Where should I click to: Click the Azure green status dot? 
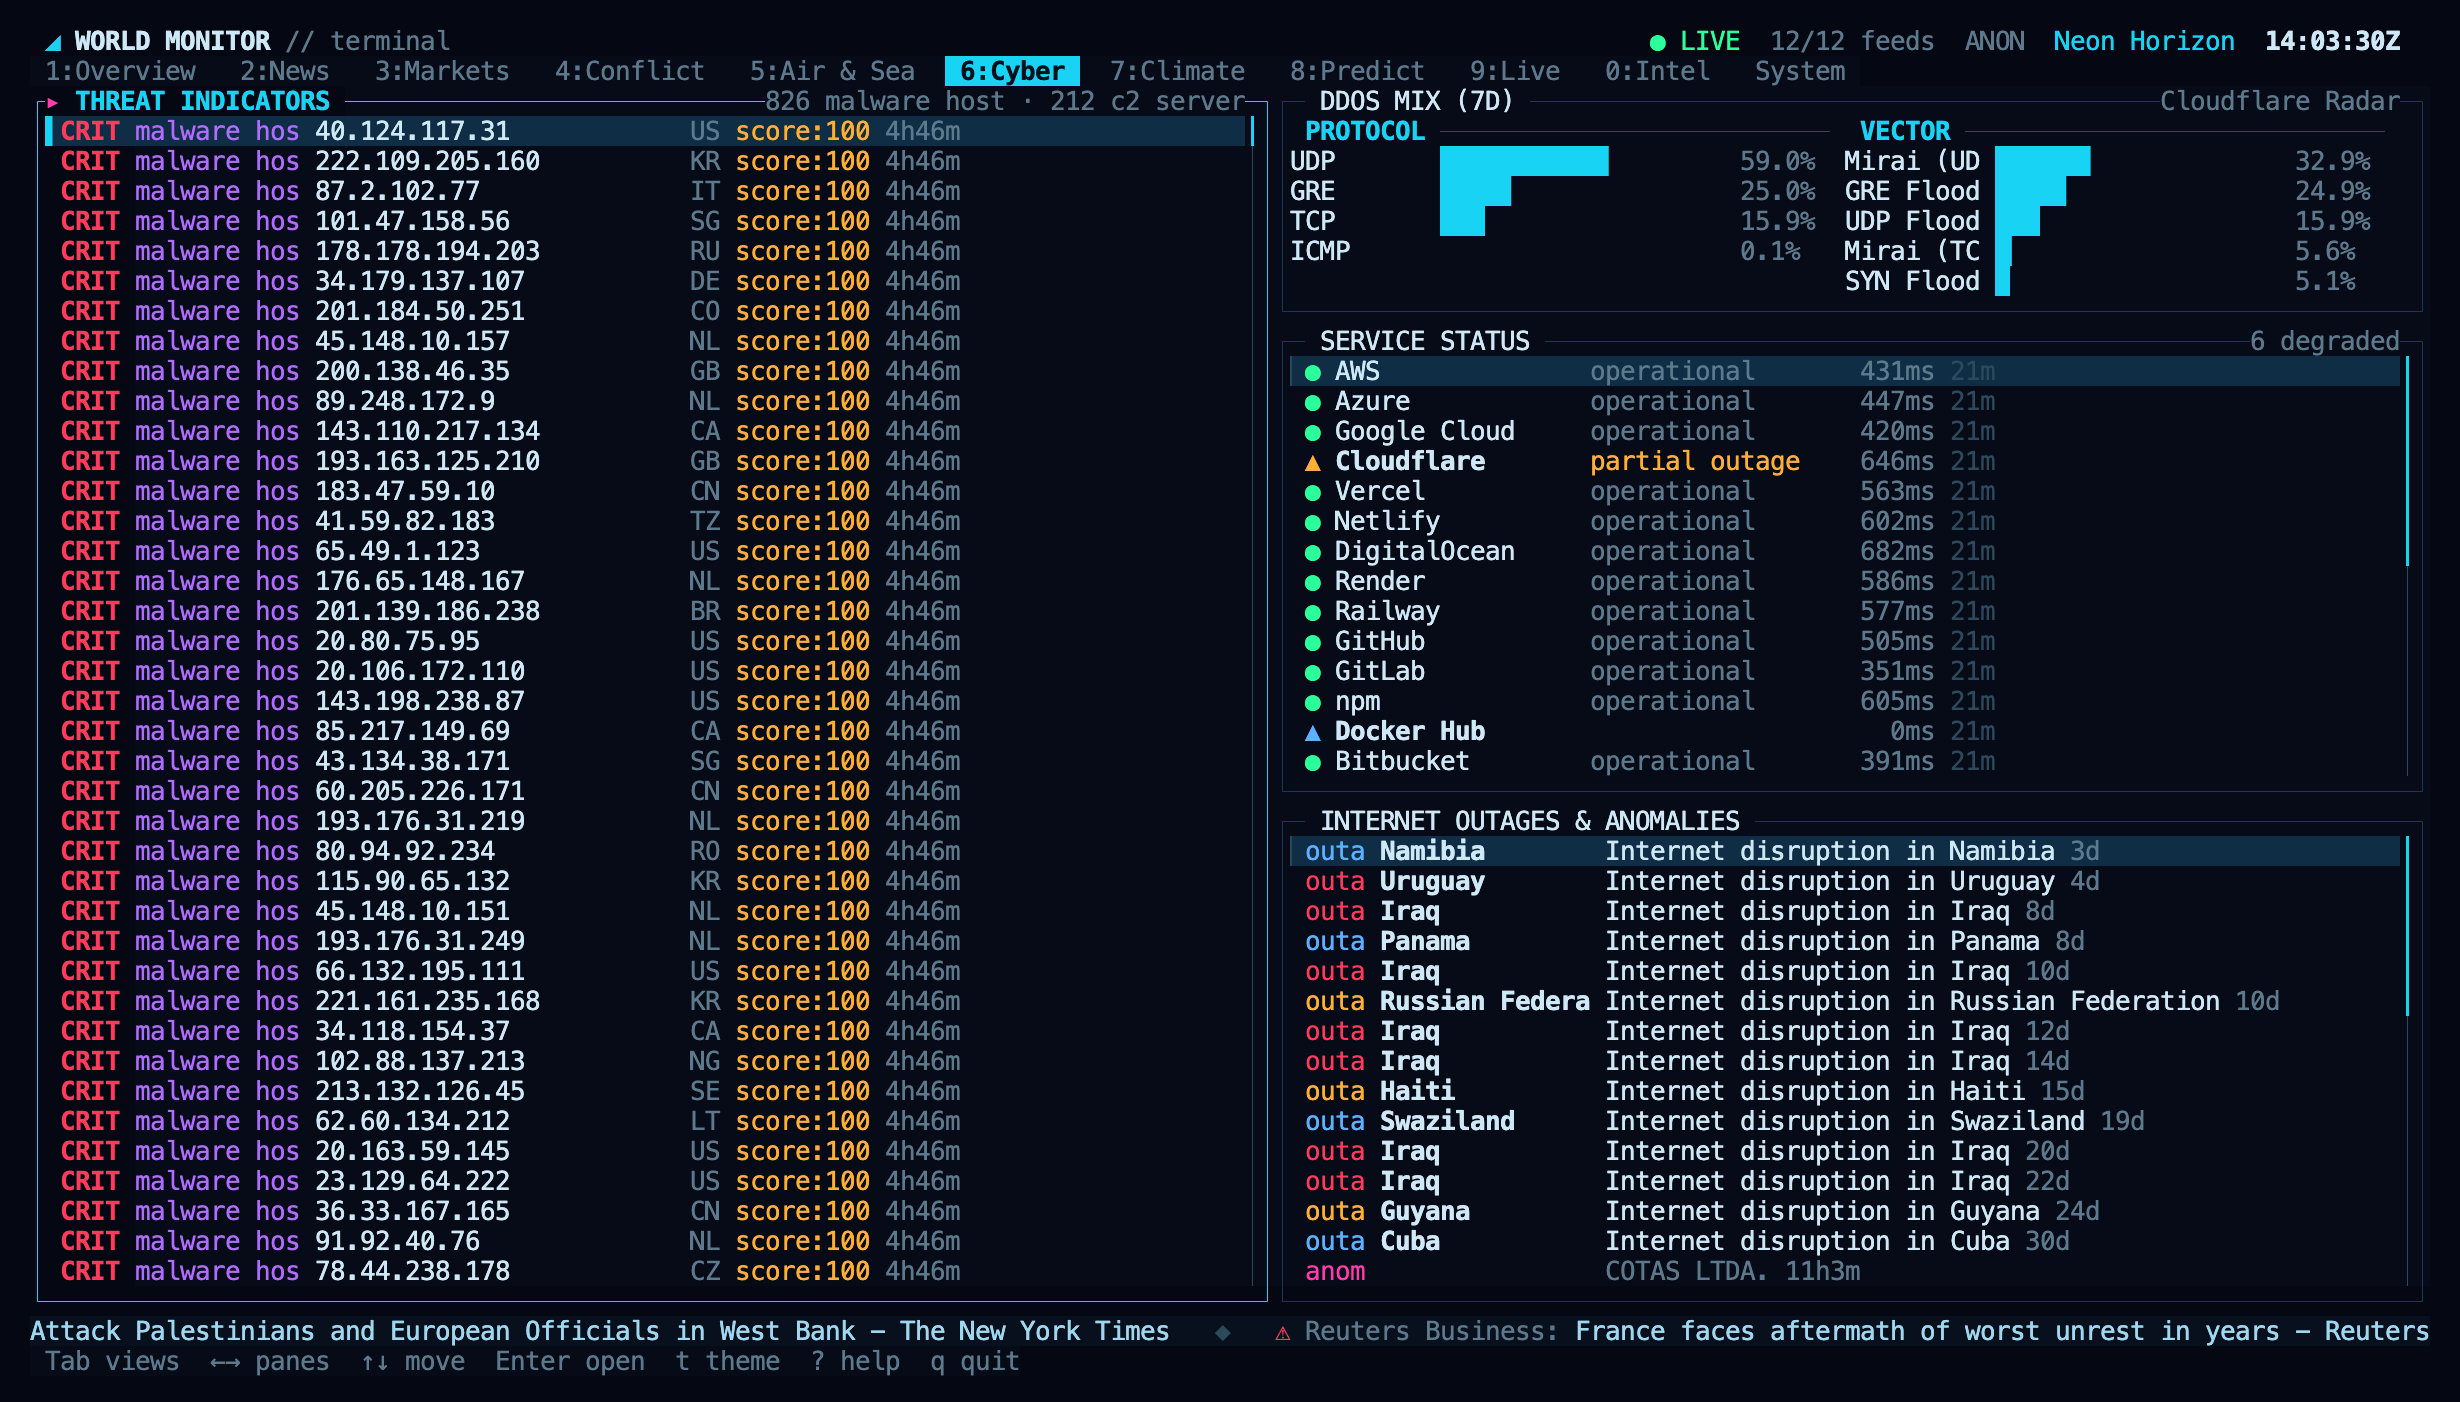click(x=1313, y=402)
